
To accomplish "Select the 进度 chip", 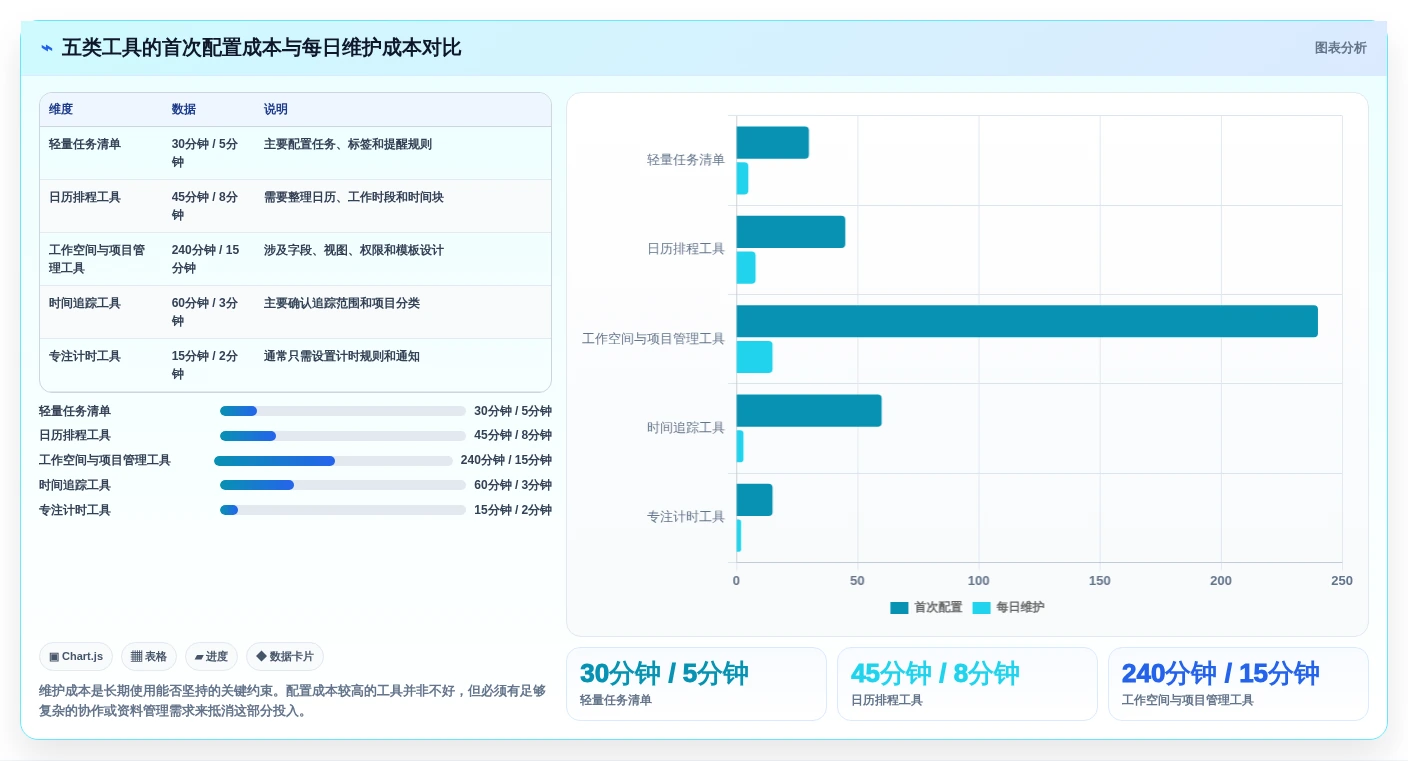I will point(211,656).
